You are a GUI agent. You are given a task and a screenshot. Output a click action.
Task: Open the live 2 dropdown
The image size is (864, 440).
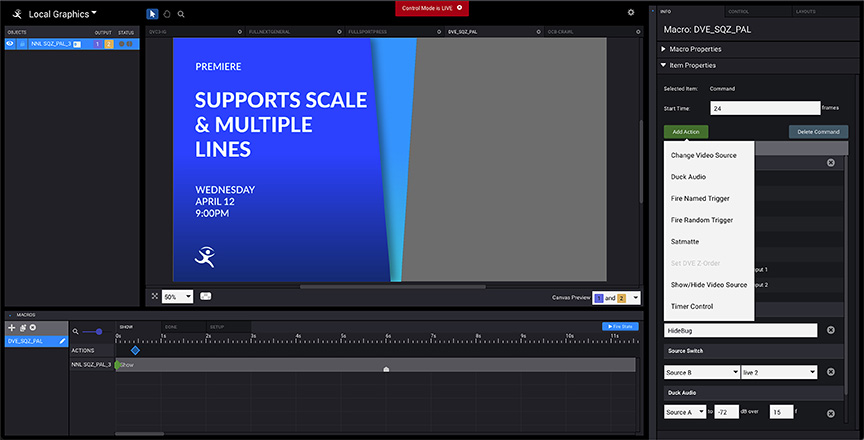[x=779, y=372]
